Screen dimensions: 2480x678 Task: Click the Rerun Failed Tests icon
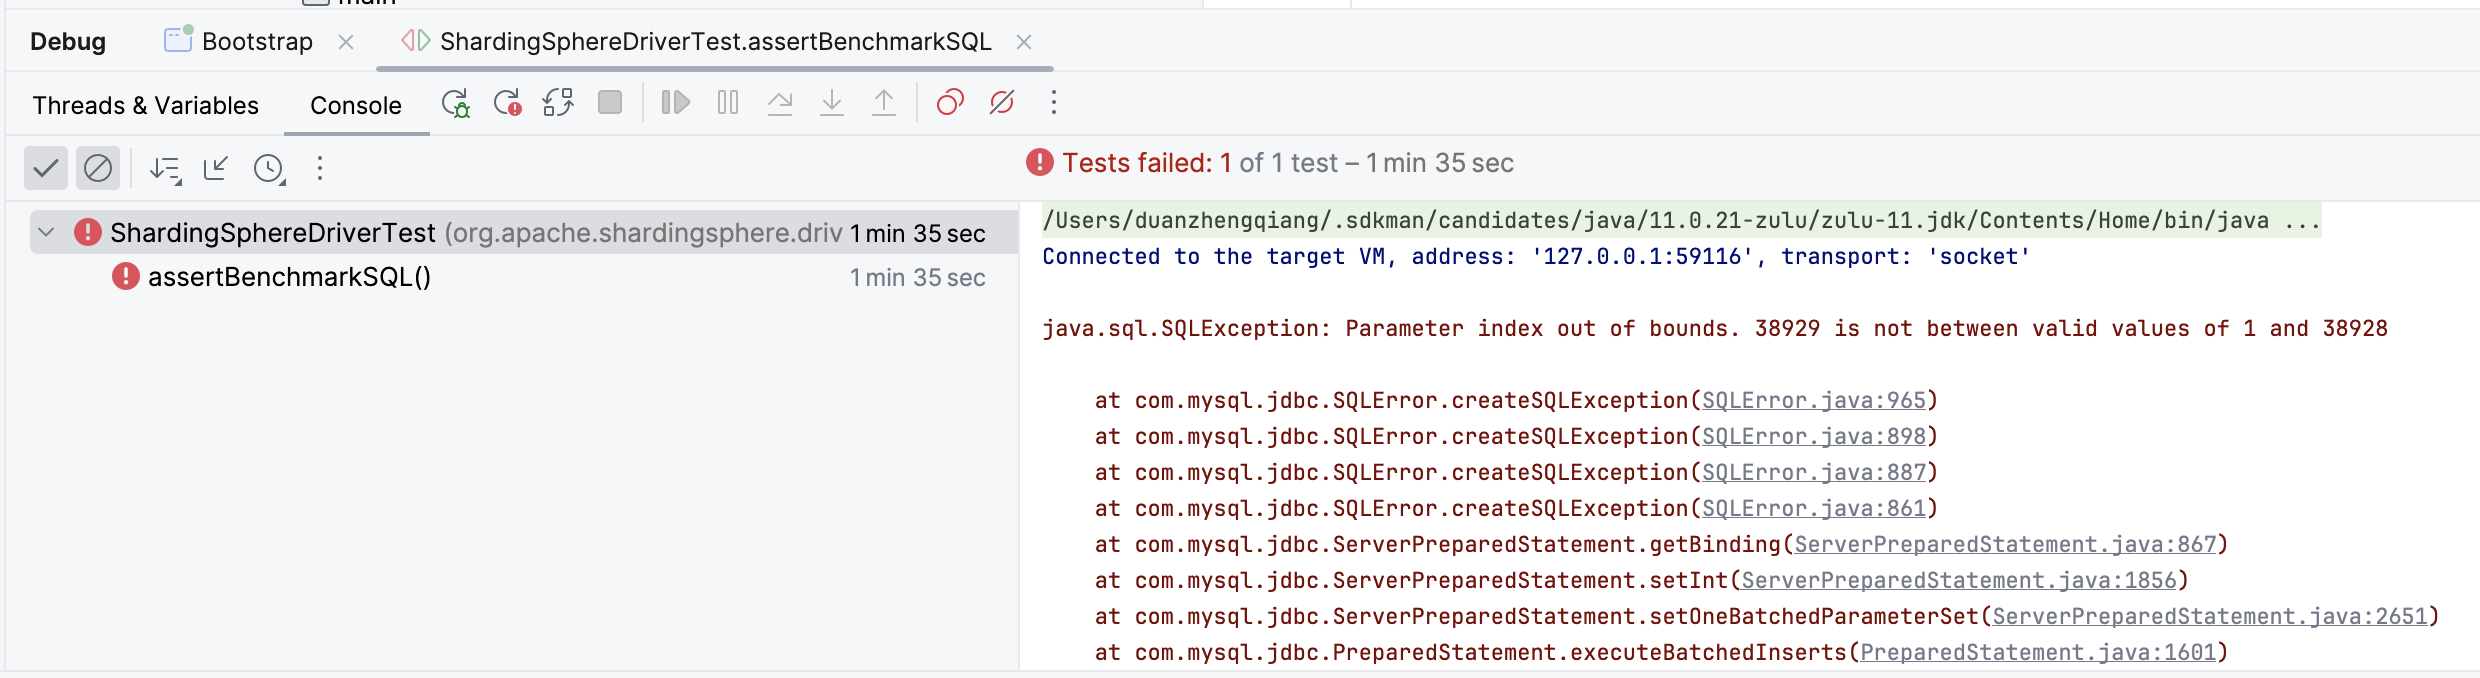point(507,103)
